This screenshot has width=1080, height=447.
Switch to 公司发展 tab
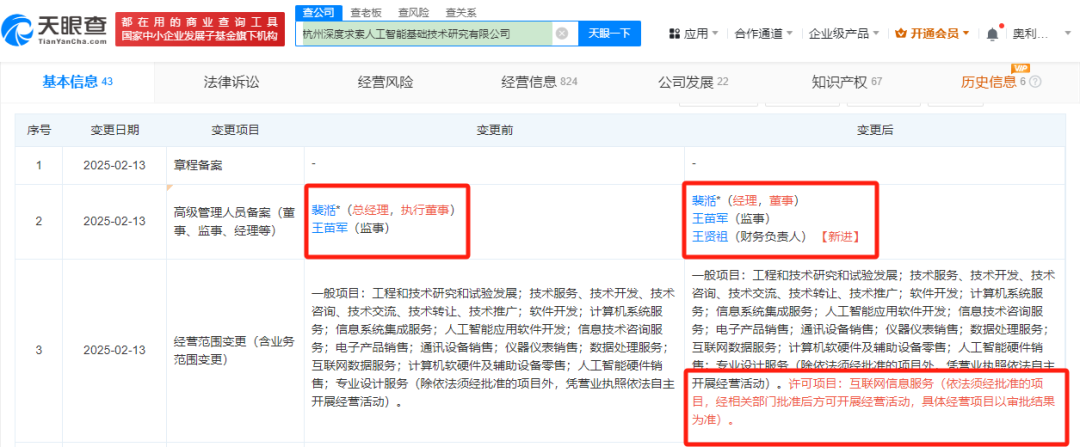click(x=694, y=83)
